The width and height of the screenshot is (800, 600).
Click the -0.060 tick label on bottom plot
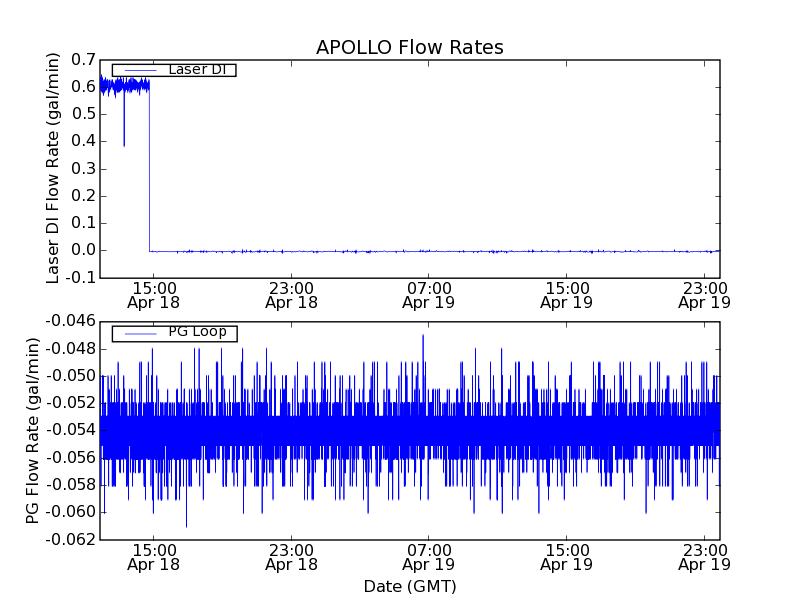[70, 512]
